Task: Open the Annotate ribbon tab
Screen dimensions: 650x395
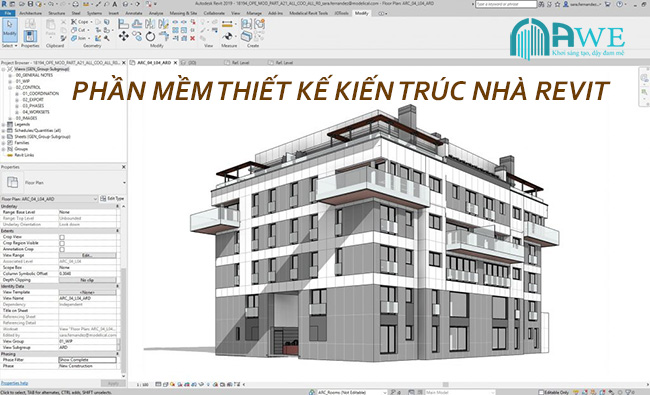Action: point(133,13)
